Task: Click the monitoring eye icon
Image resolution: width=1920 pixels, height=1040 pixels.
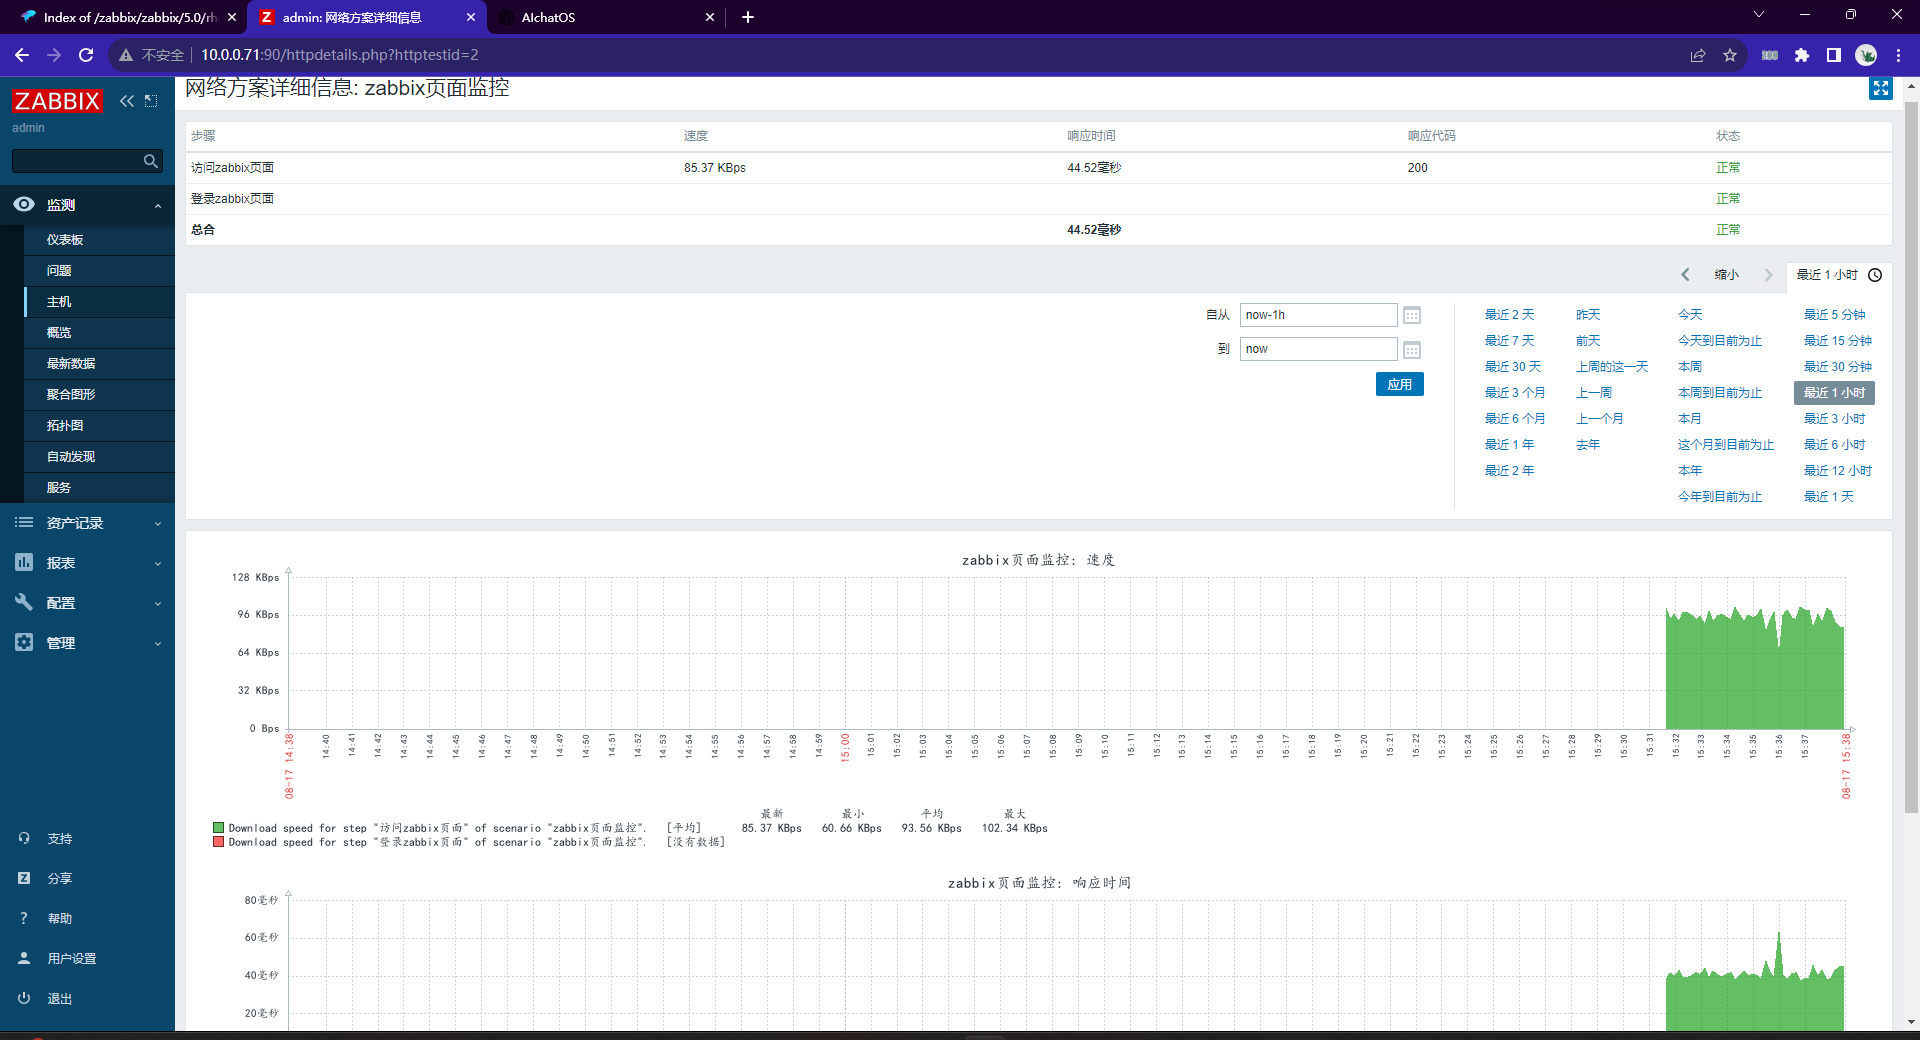Action: point(24,204)
